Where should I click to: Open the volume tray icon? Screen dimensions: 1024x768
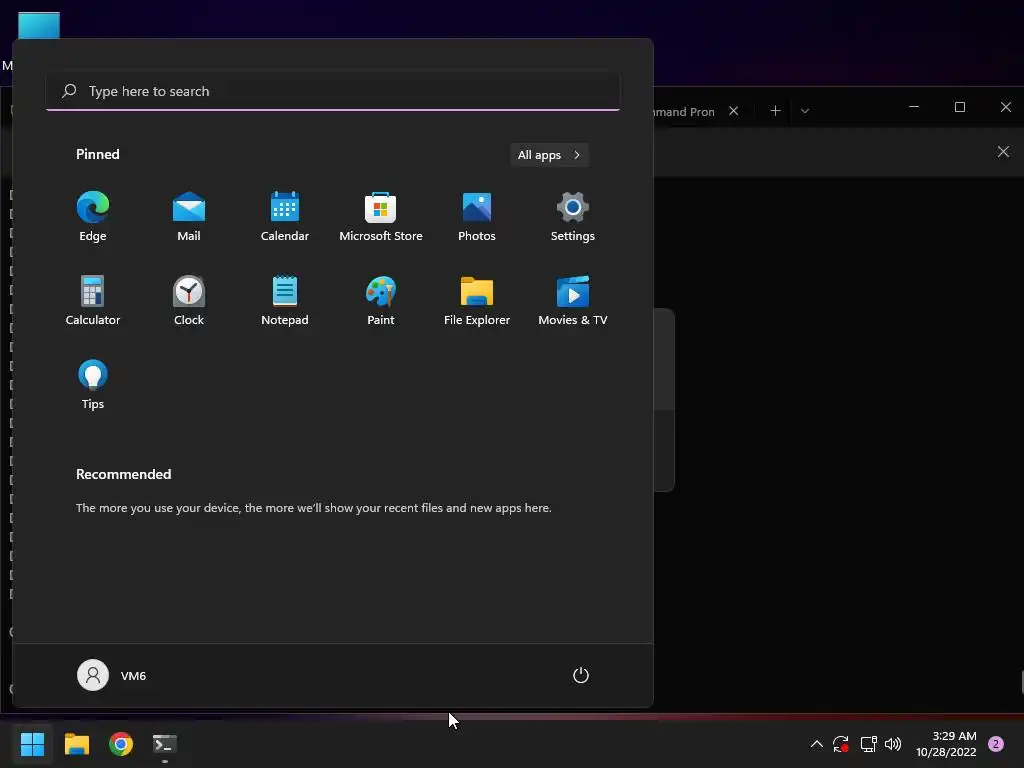coord(893,744)
